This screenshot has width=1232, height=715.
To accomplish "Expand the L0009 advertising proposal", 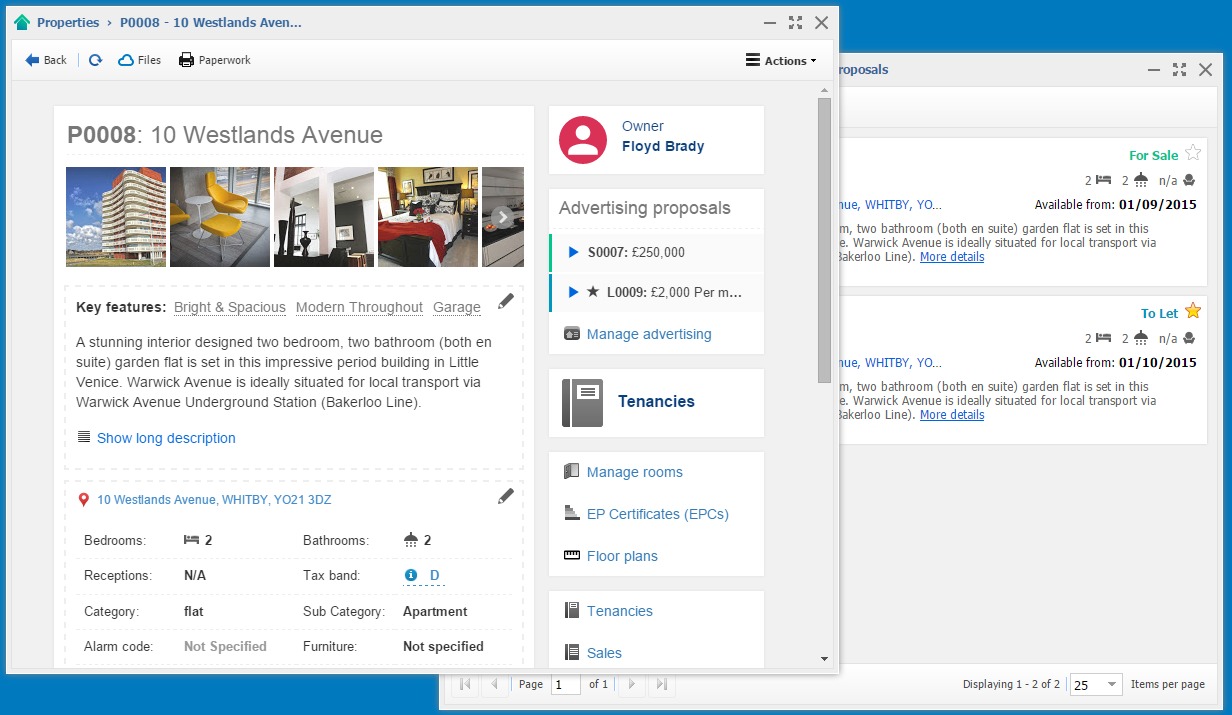I will (x=573, y=292).
